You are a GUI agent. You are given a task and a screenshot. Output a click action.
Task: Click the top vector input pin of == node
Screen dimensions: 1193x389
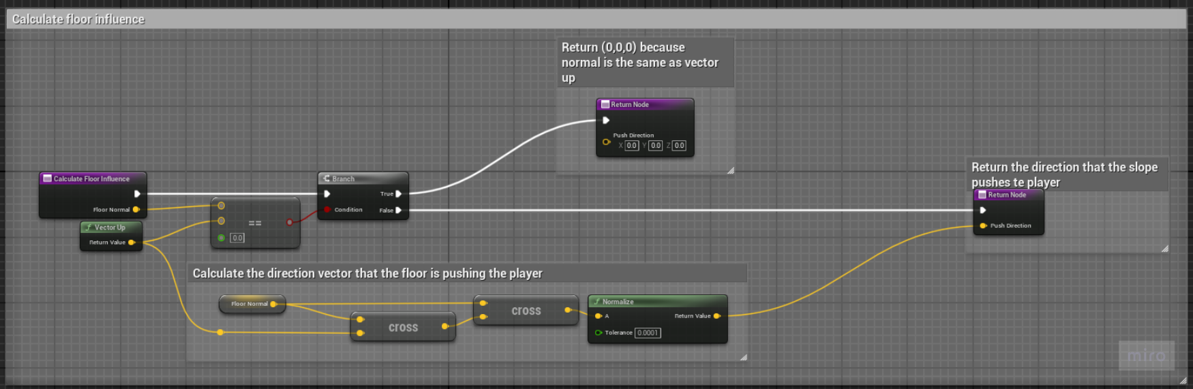click(x=221, y=206)
